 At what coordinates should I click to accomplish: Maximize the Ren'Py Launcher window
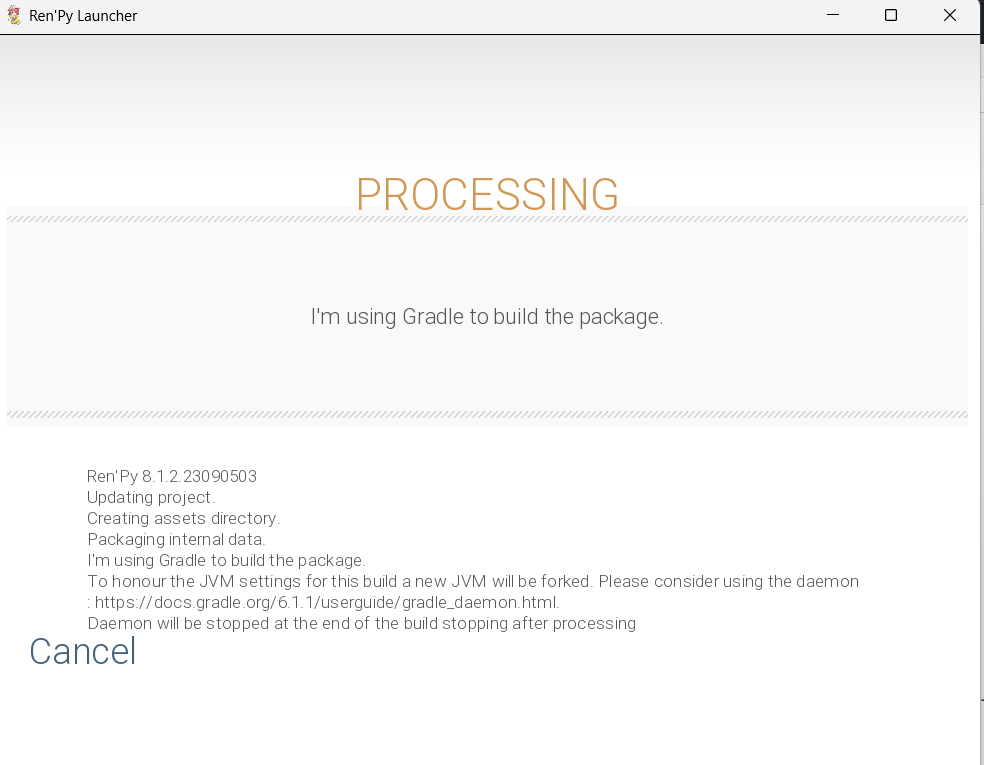pos(890,15)
